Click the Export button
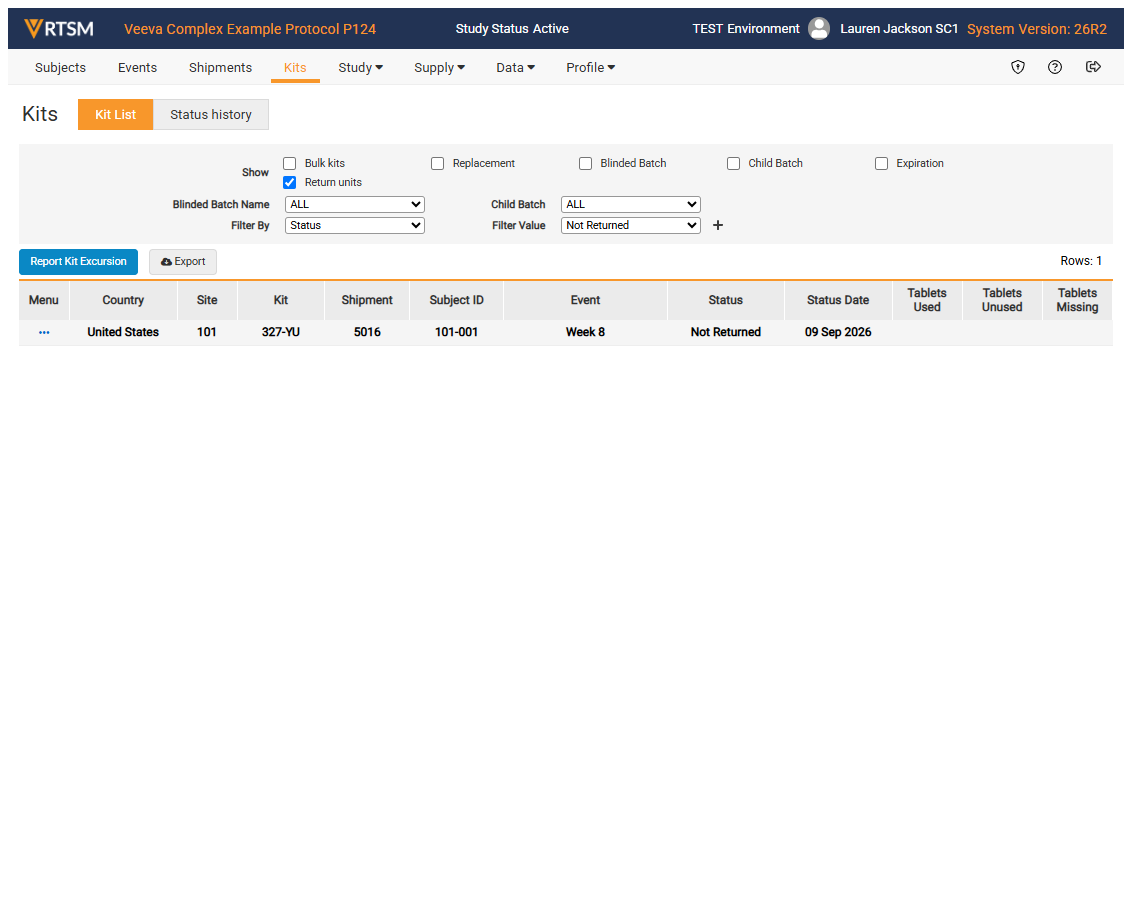The width and height of the screenshot is (1132, 920). [183, 261]
